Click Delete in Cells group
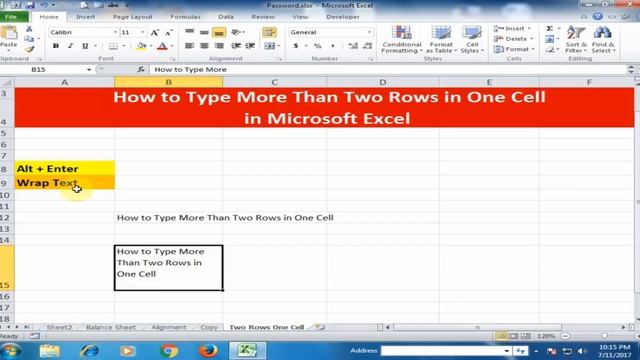This screenshot has width=640, height=360. click(513, 39)
